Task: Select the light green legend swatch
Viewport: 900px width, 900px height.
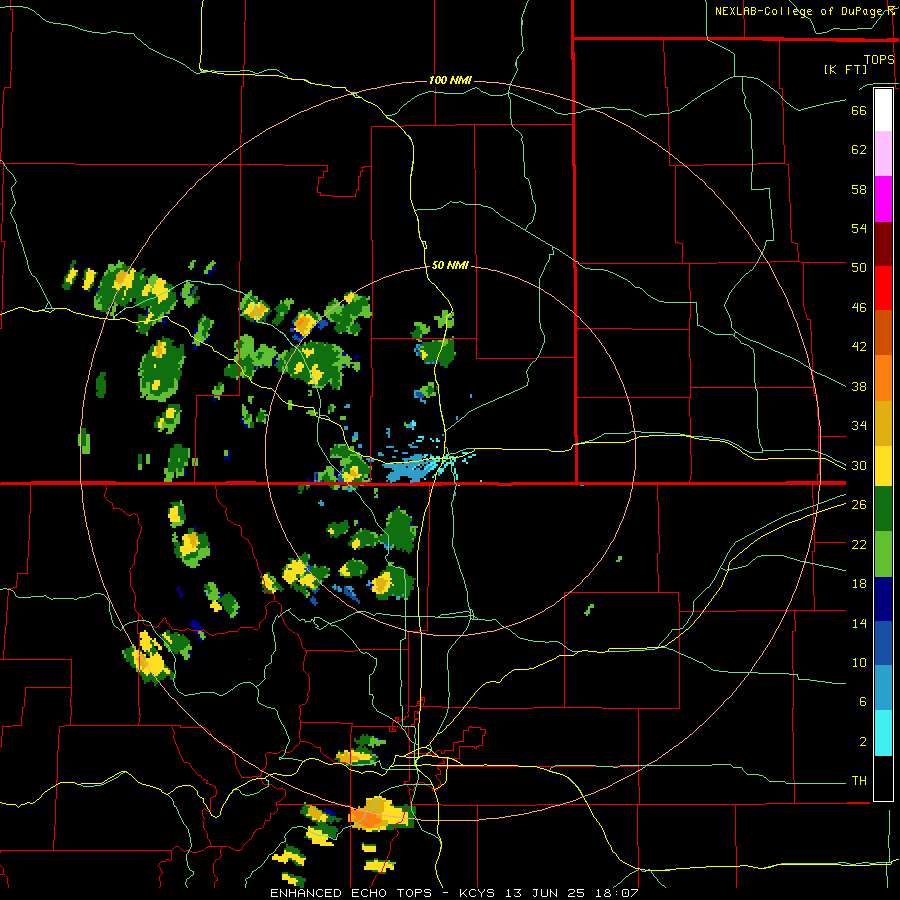Action: coord(883,554)
